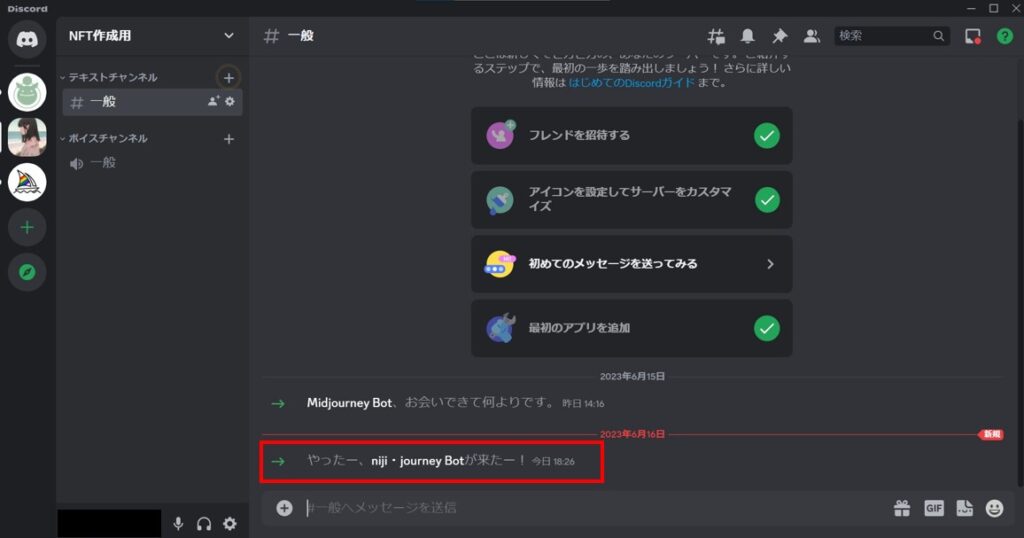Screen dimensions: 1024x538
Task: Open the gift Nitro icon
Action: 902,508
